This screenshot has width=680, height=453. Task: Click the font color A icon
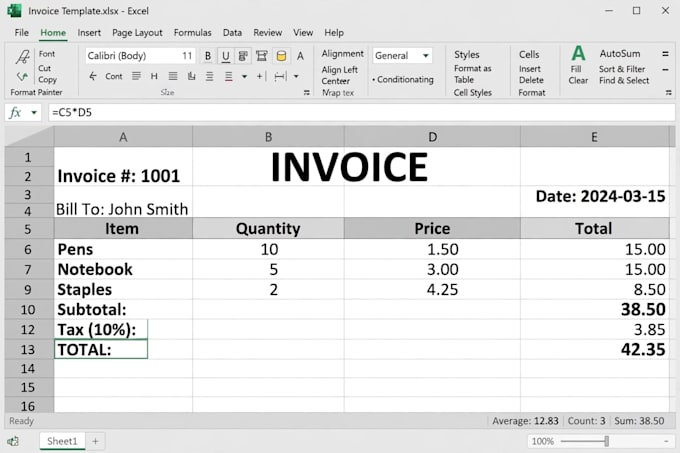[x=300, y=56]
